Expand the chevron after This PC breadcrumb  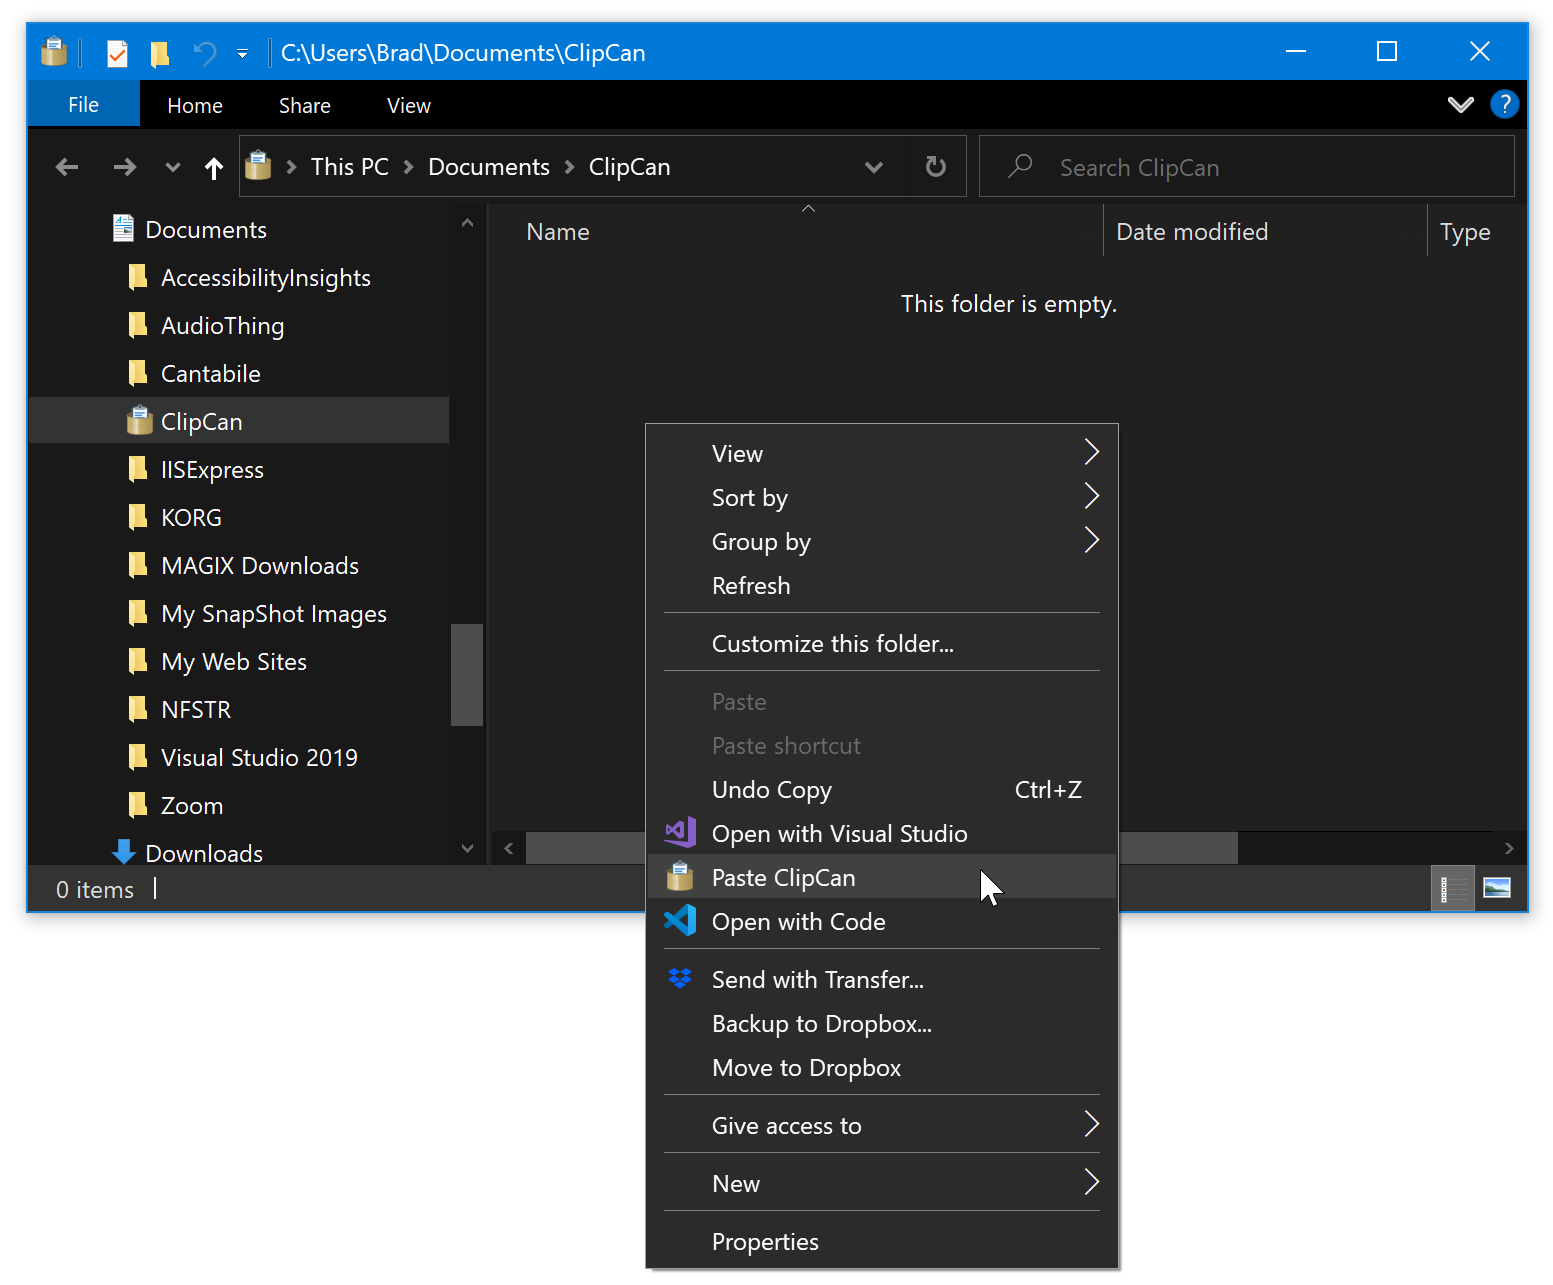click(408, 167)
